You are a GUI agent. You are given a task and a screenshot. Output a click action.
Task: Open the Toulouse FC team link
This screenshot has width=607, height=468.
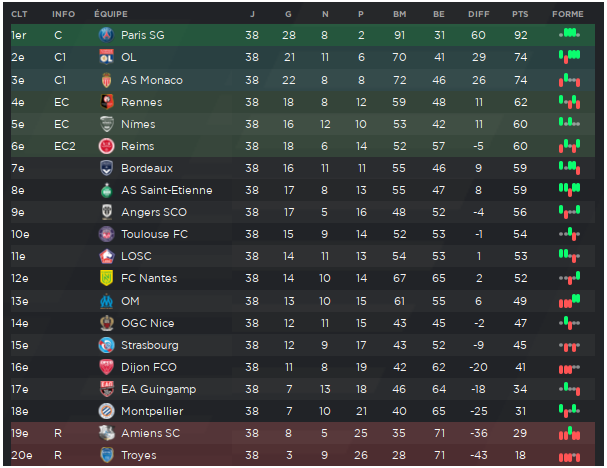click(x=154, y=234)
